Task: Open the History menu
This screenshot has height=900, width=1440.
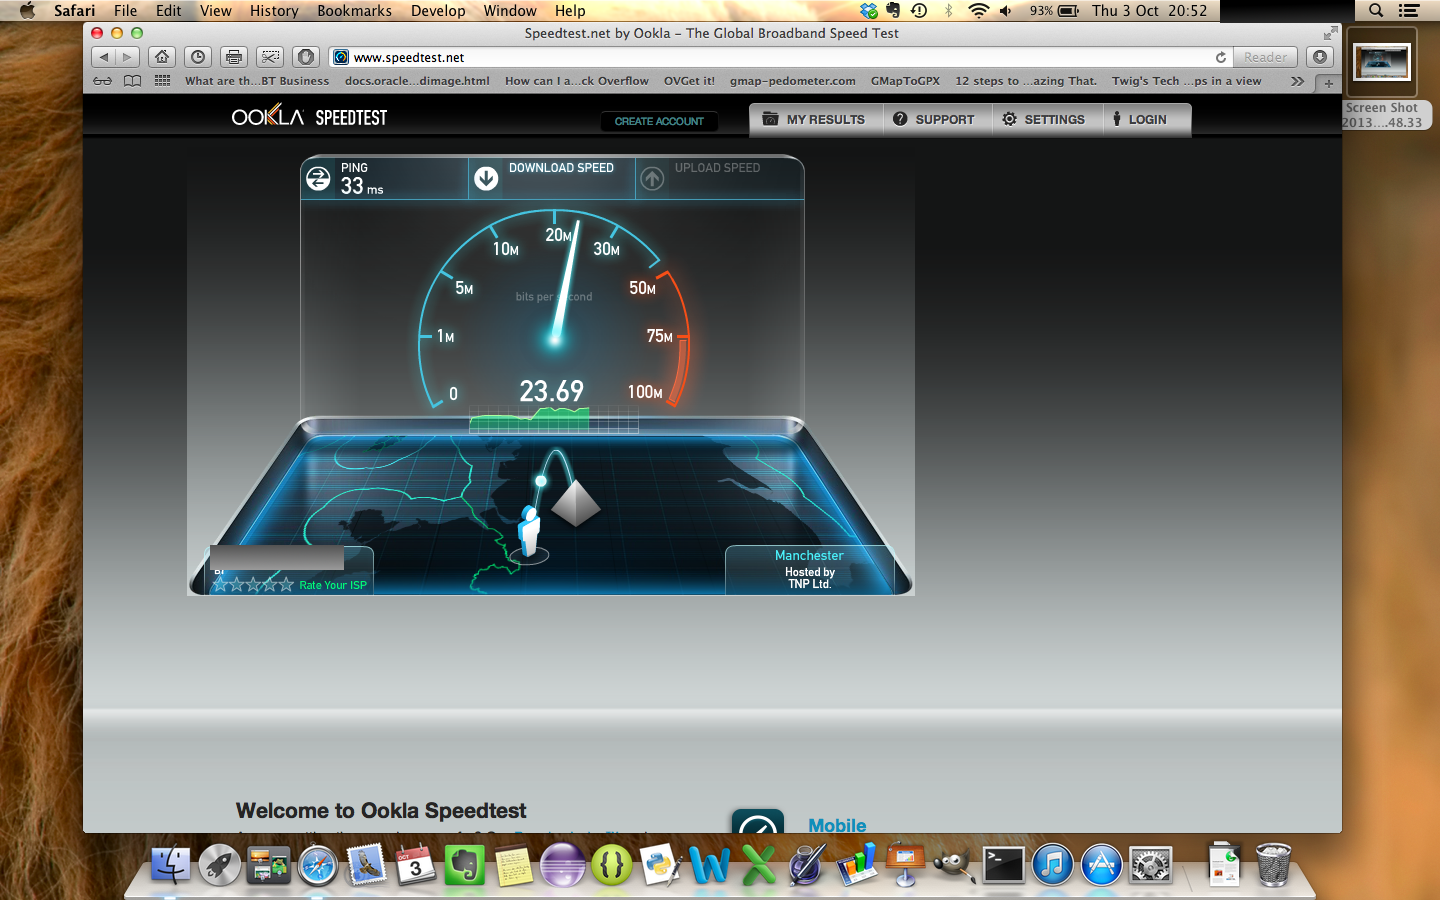Action: pos(274,10)
